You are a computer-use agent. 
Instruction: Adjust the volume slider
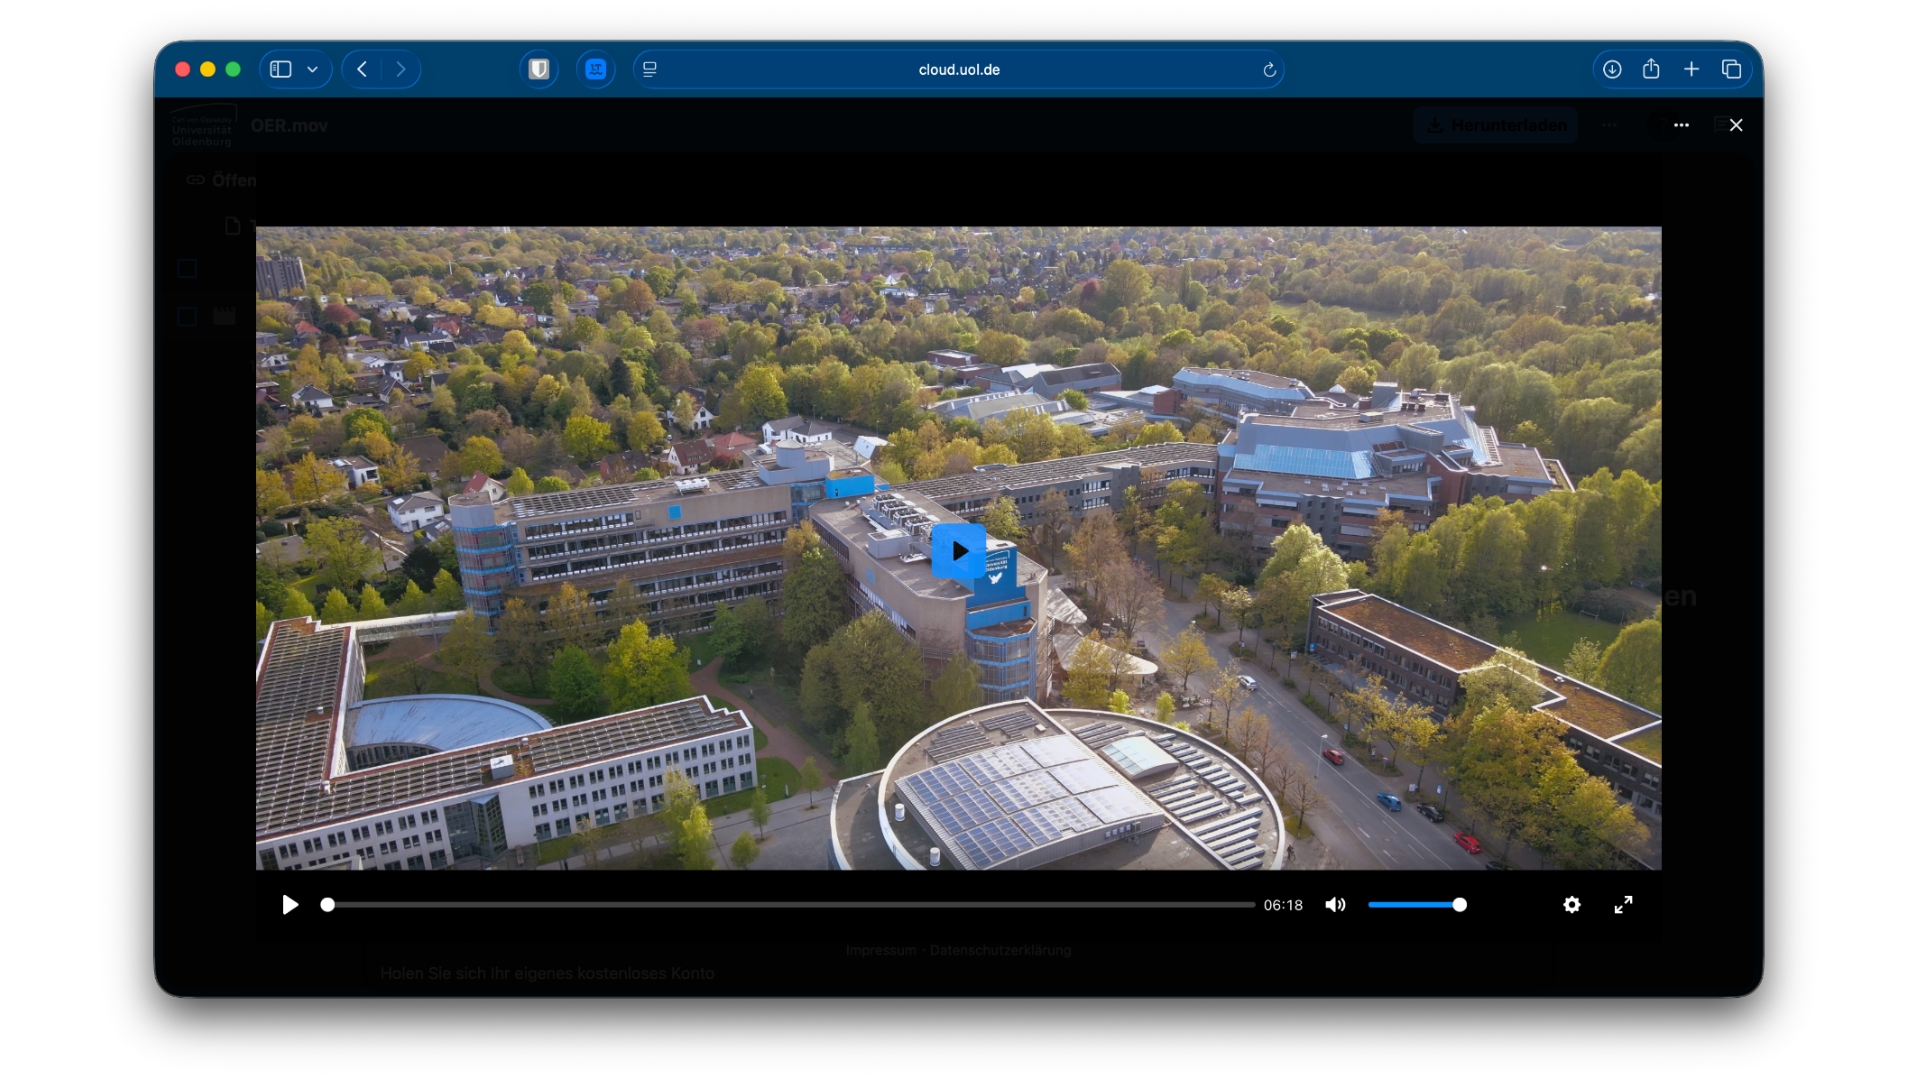[1417, 905]
